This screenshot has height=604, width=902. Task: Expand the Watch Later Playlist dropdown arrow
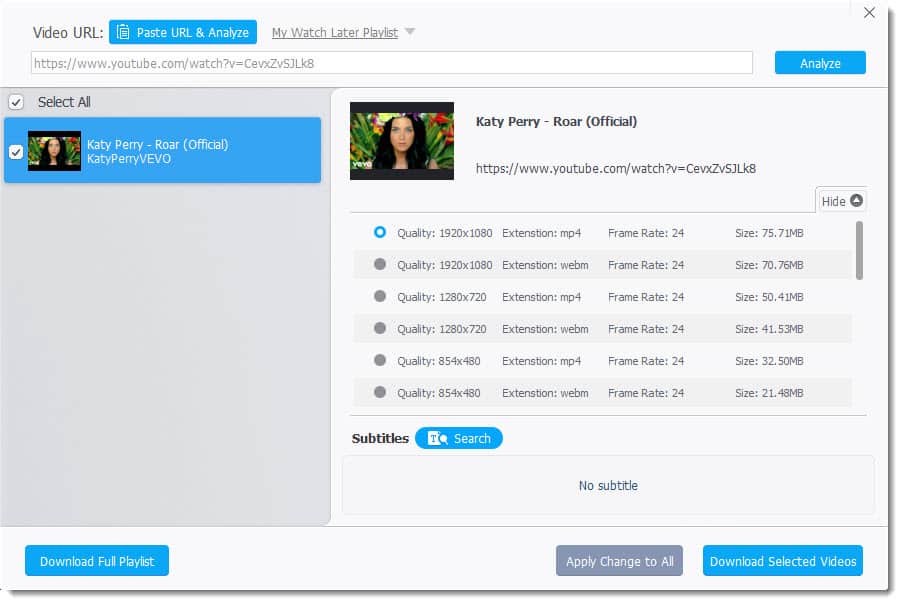point(410,32)
